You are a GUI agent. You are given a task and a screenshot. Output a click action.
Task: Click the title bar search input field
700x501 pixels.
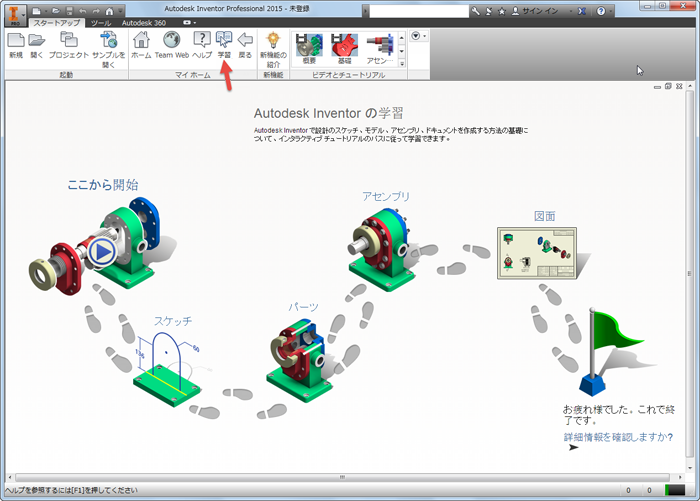click(419, 11)
